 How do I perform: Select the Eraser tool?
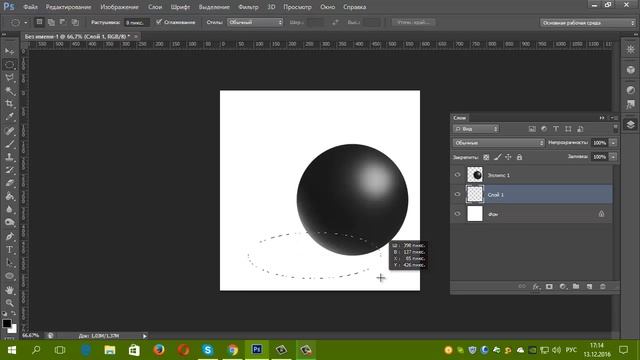(x=9, y=183)
